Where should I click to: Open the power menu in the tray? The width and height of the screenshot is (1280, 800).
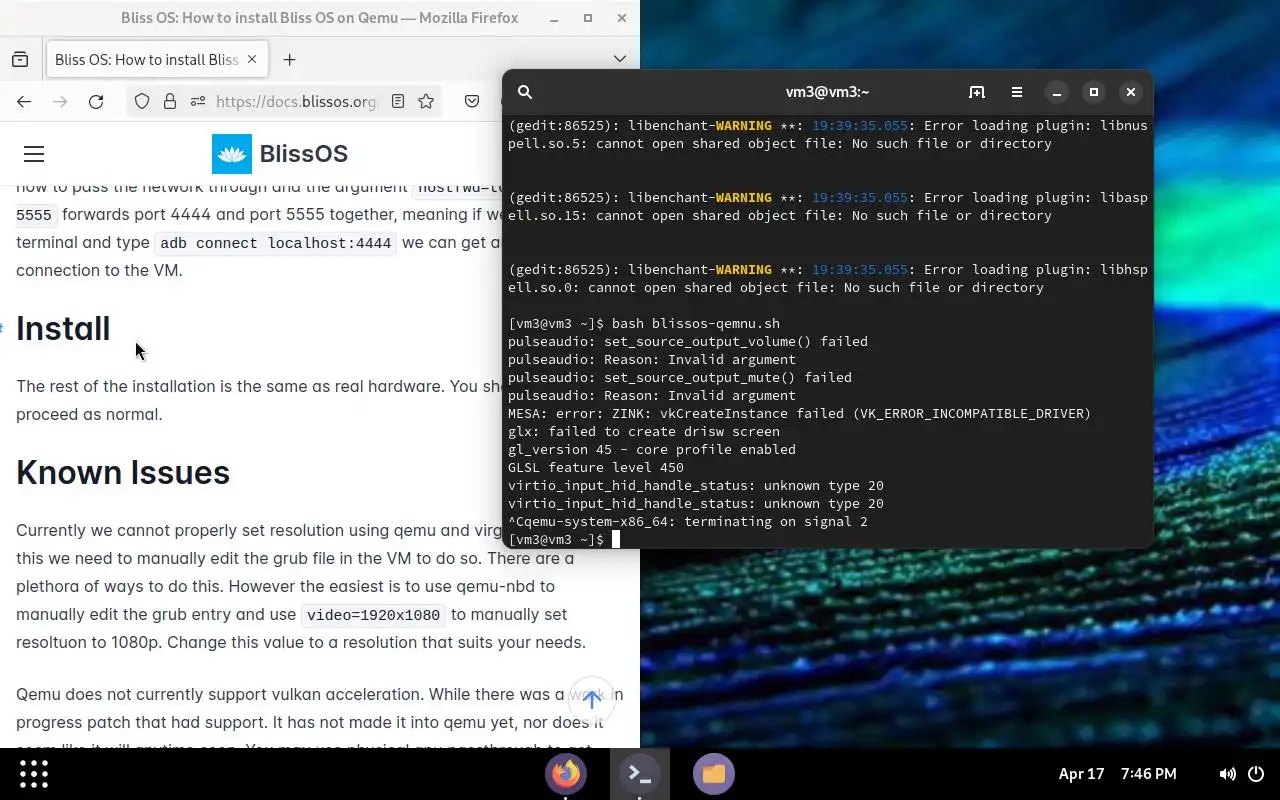coord(1256,774)
